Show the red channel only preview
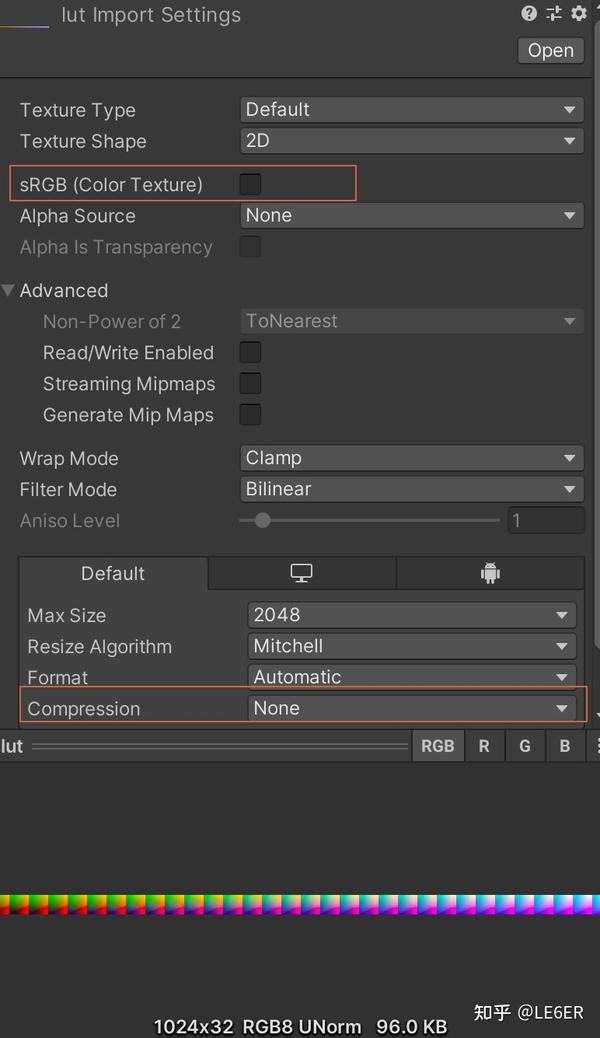 click(x=484, y=746)
